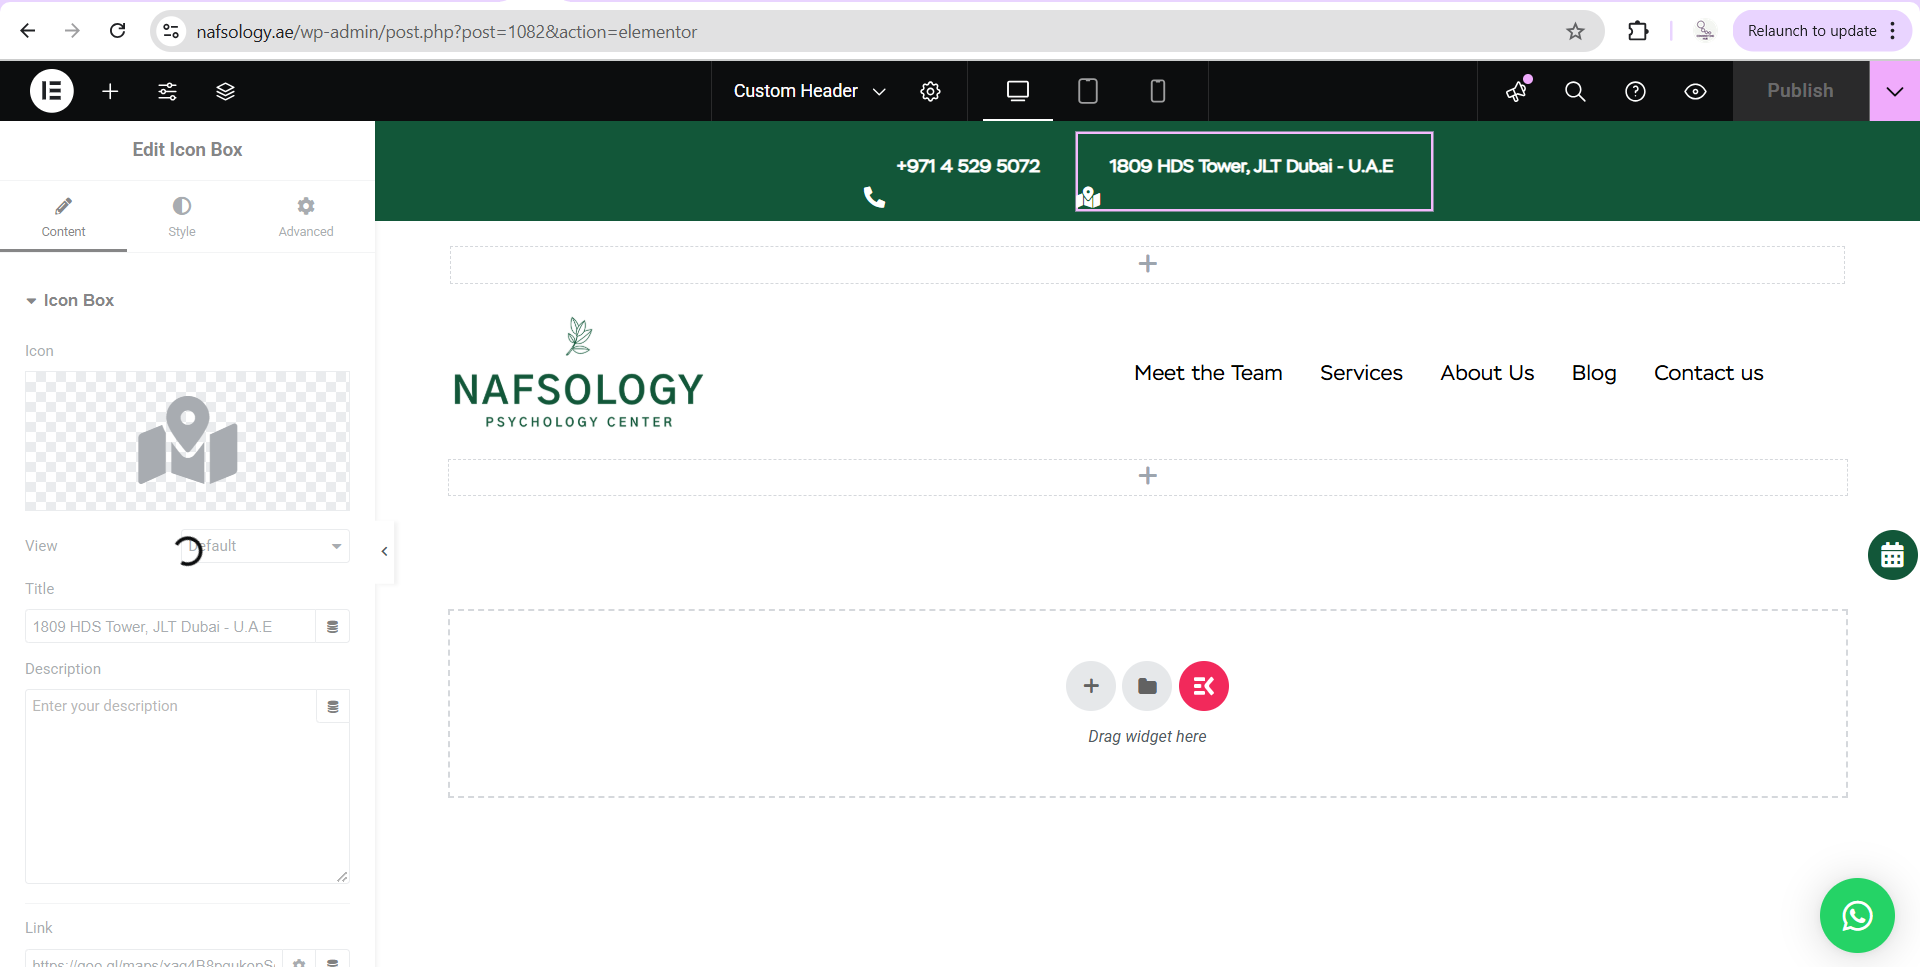Open About Us menu item
Viewport: 1920px width, 967px height.
pos(1487,373)
